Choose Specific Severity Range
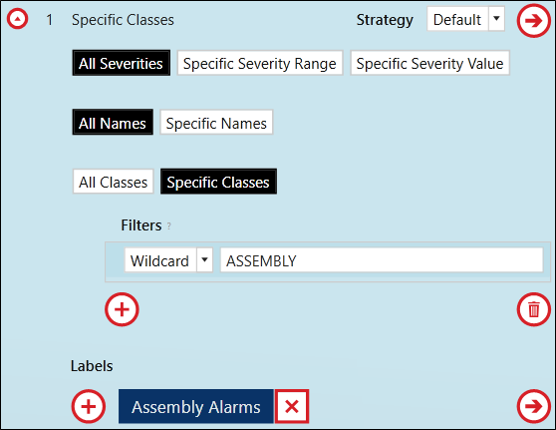556x430 pixels. [x=260, y=63]
